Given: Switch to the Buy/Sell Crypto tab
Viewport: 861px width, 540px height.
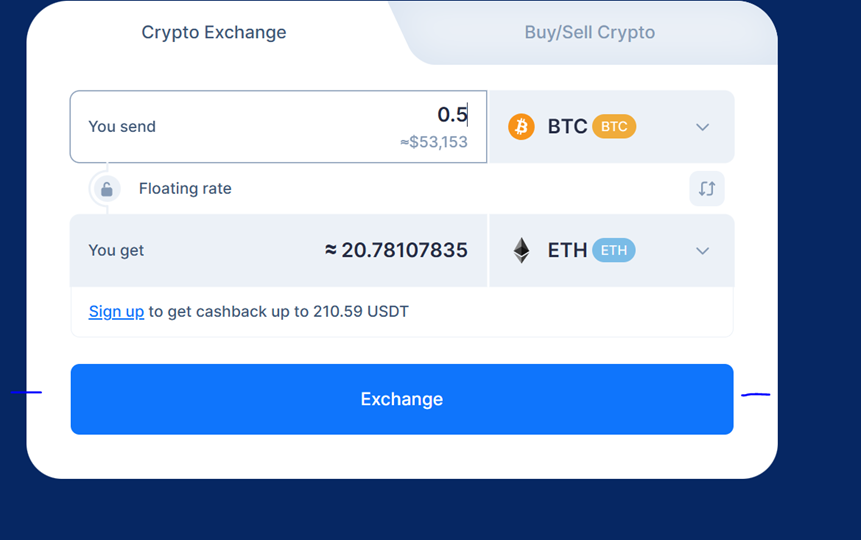Looking at the screenshot, I should tap(590, 32).
